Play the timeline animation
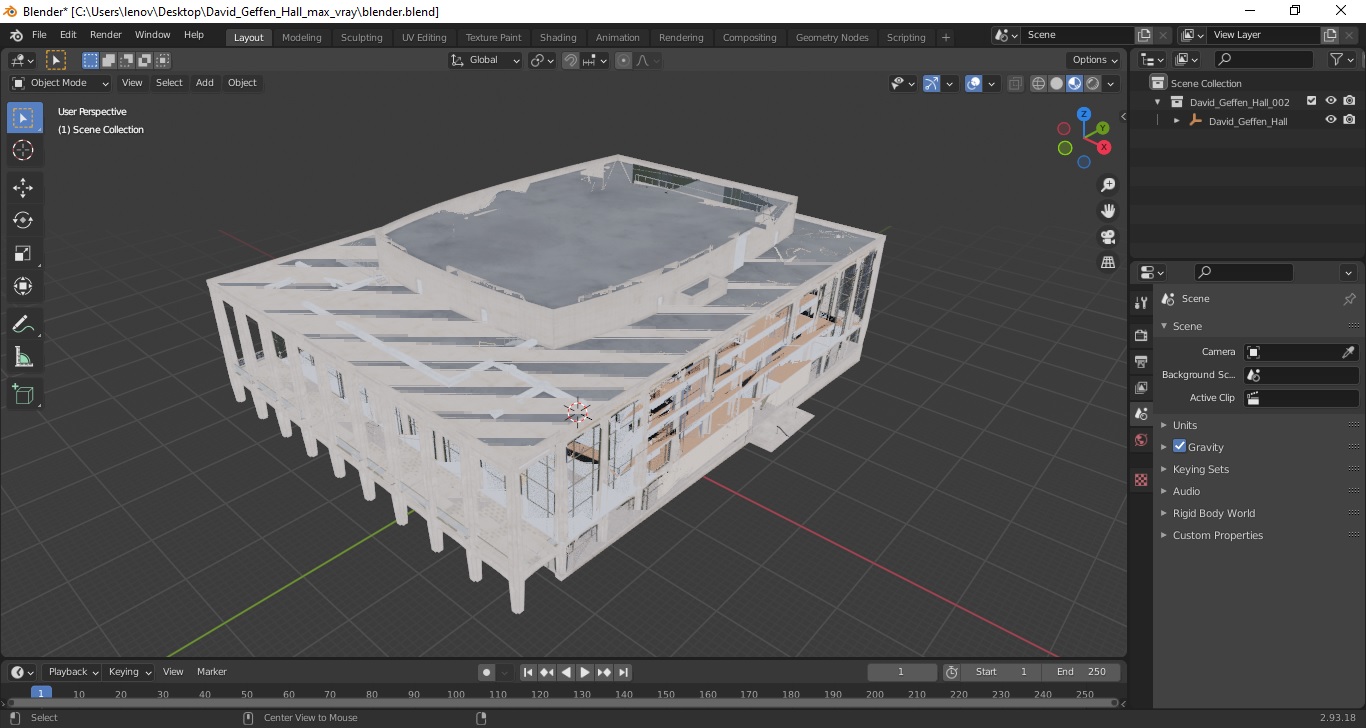1366x728 pixels. [585, 672]
